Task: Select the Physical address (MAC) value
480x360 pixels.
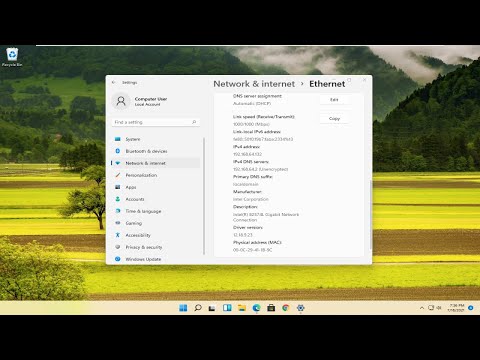Action: tap(252, 250)
